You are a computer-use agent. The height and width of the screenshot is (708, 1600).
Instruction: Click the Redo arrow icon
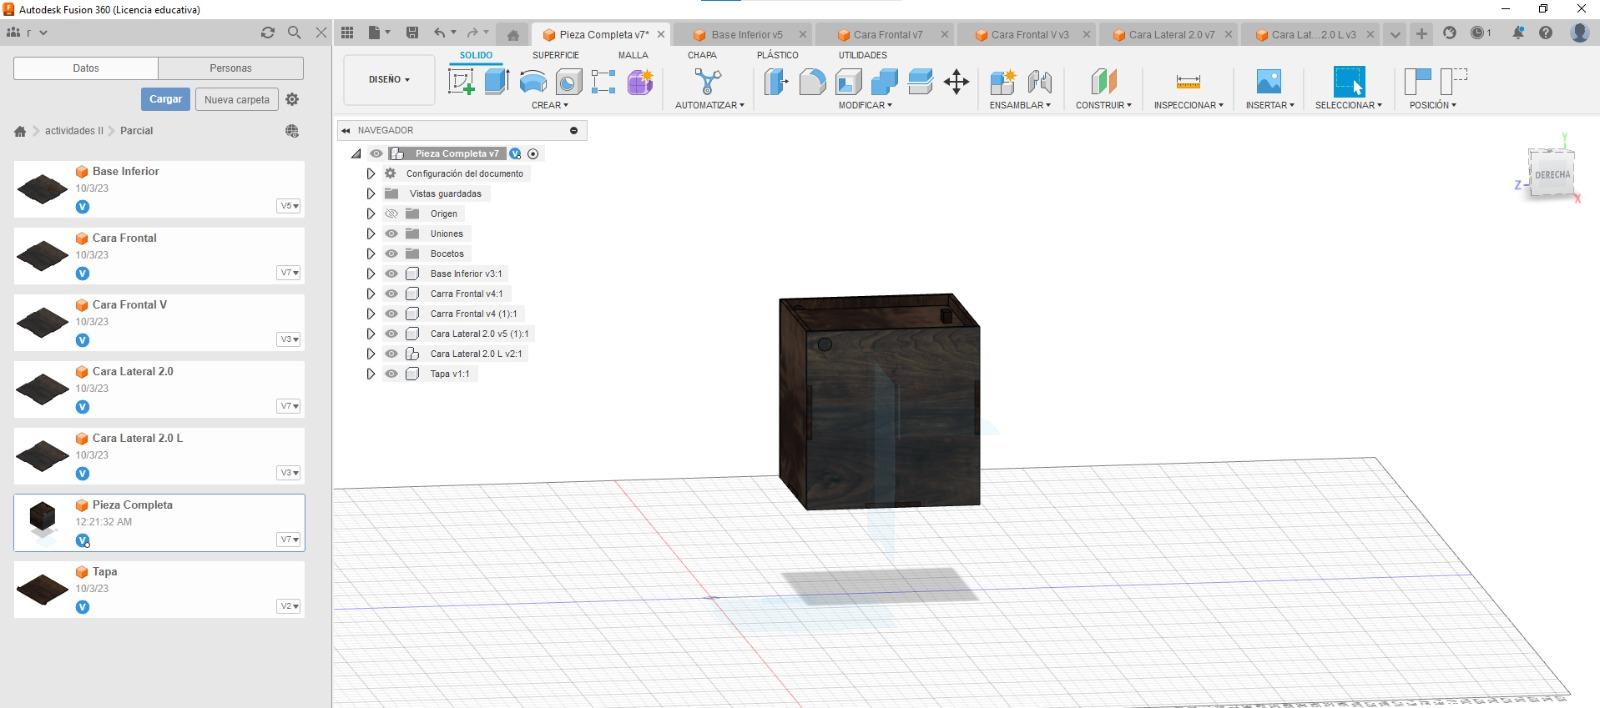pos(472,33)
